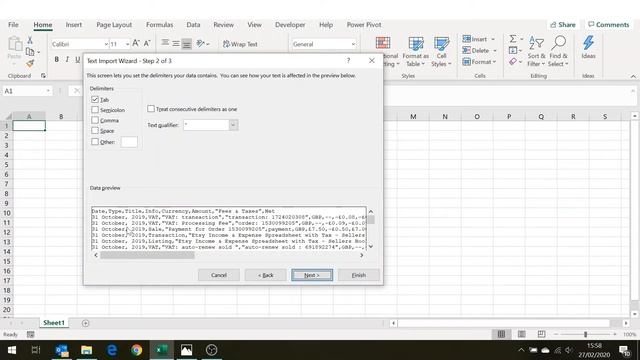Click the Cut scissors icon
640x360 pixels.
click(30, 40)
